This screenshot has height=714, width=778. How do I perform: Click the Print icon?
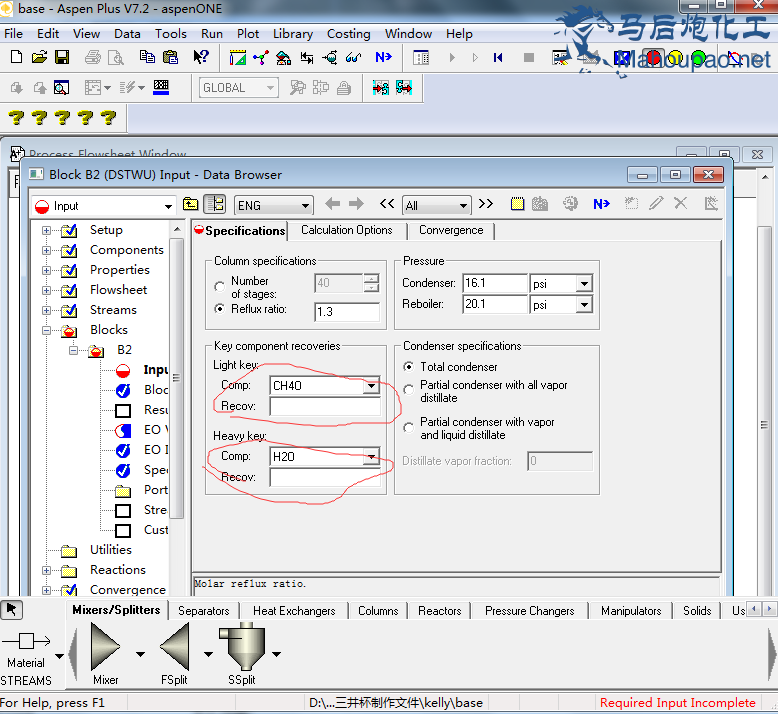point(93,58)
